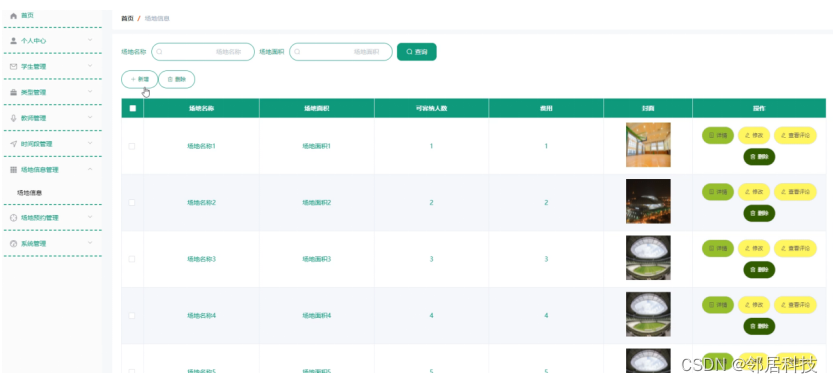
Task: Click the paper-plane icon for 时间段管理
Action: [x=14, y=144]
